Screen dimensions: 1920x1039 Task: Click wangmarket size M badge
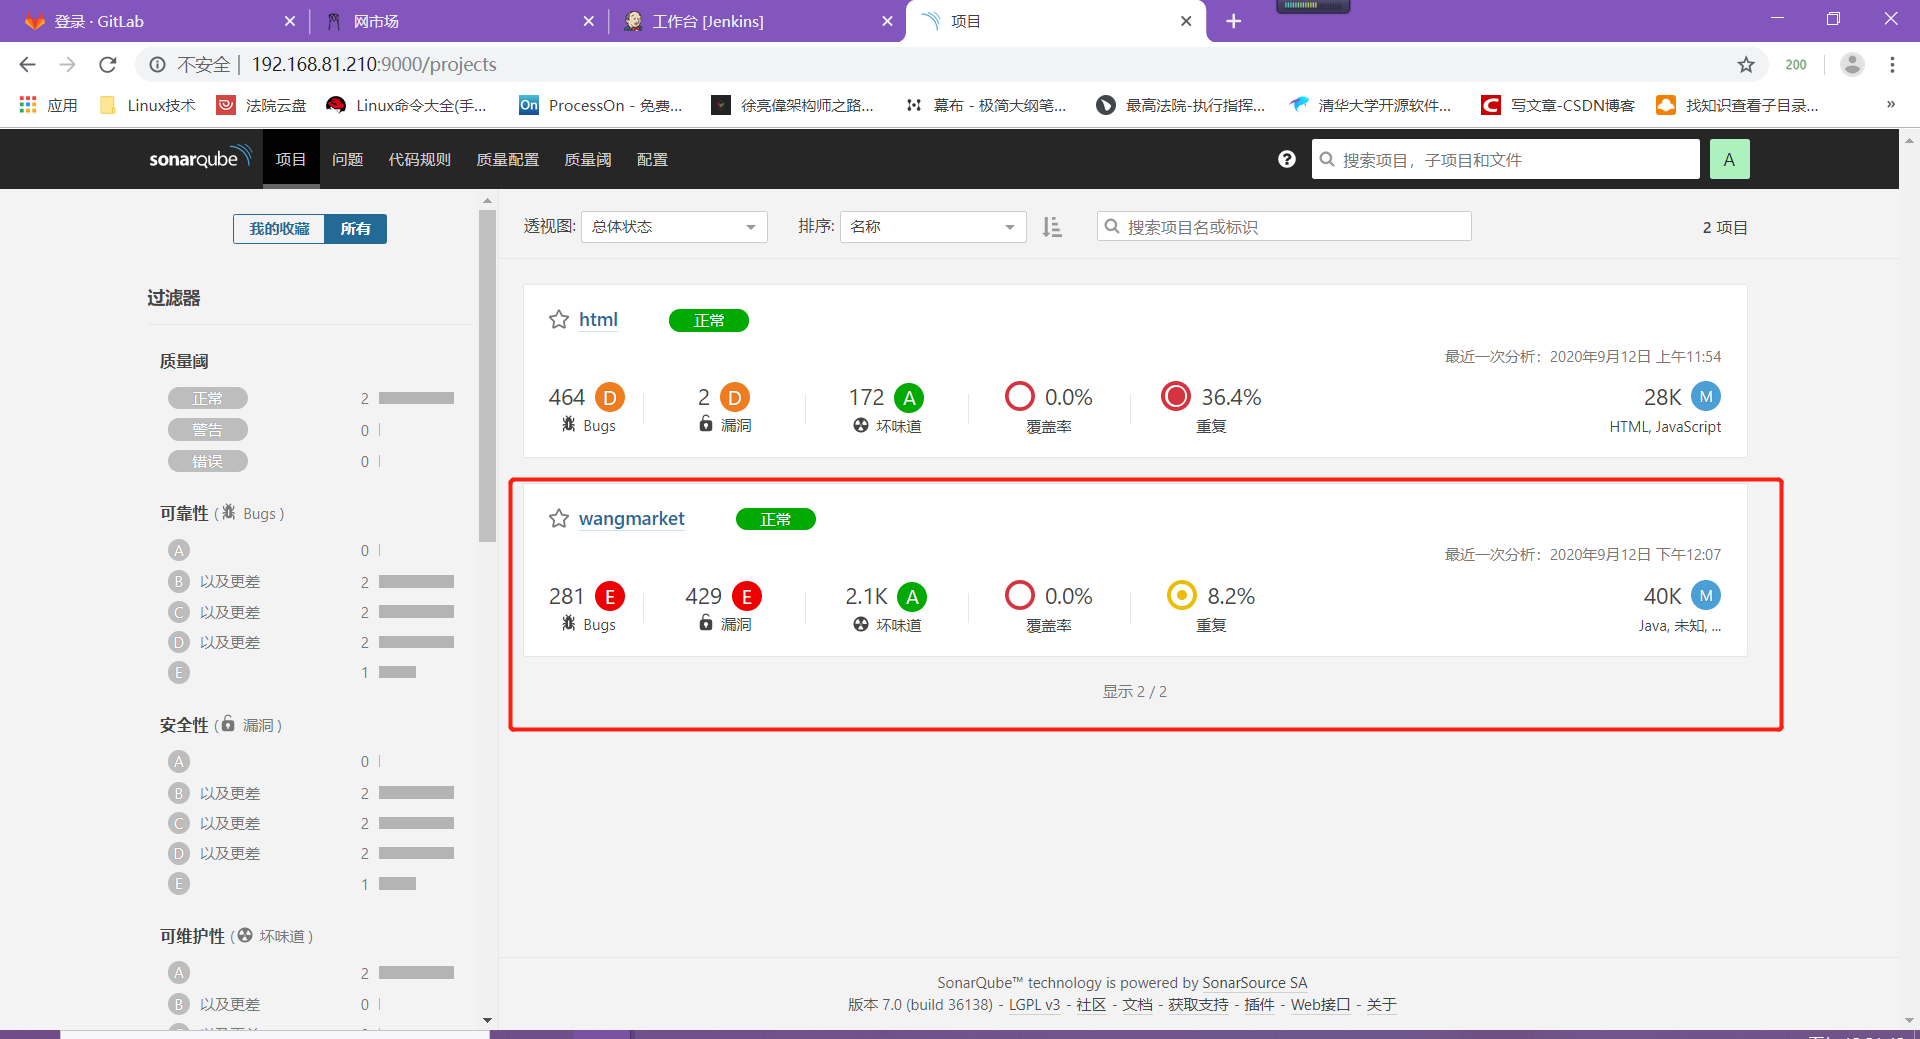tap(1706, 596)
